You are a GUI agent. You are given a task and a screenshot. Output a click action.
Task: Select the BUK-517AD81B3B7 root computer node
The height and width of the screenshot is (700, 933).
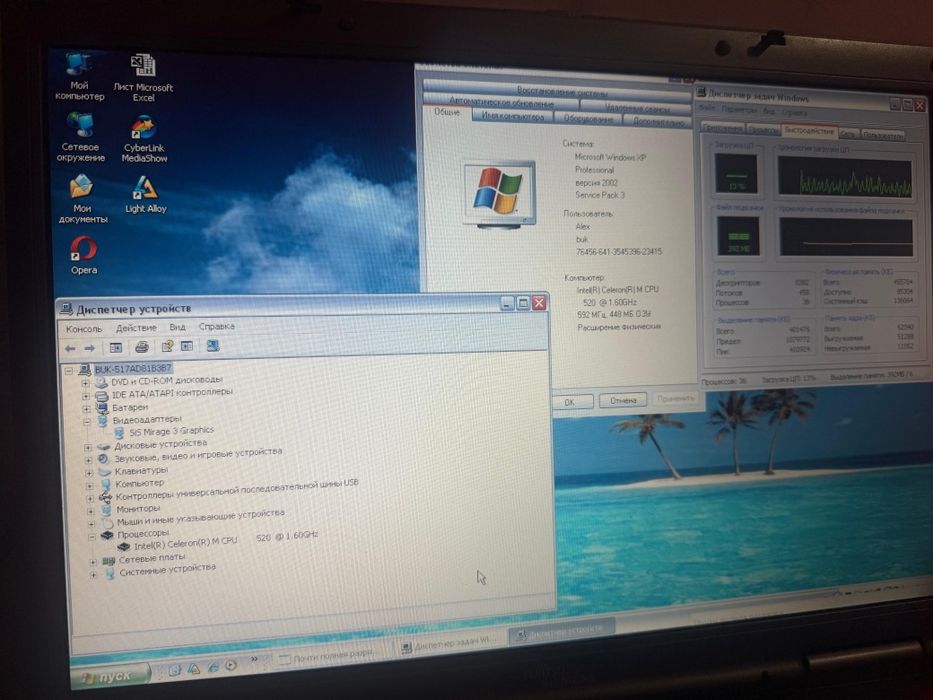pos(133,368)
